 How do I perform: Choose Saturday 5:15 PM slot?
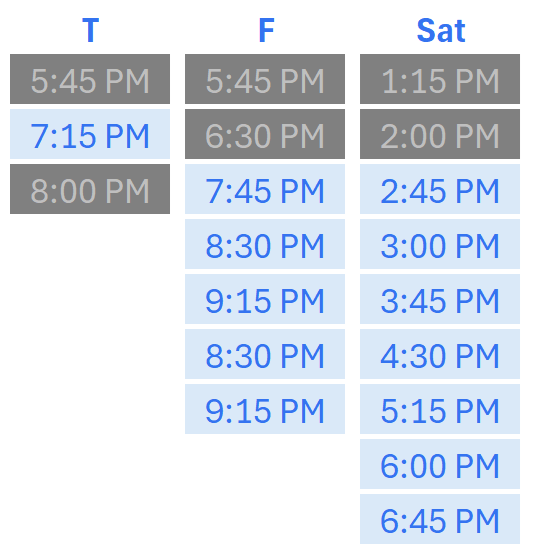[440, 409]
